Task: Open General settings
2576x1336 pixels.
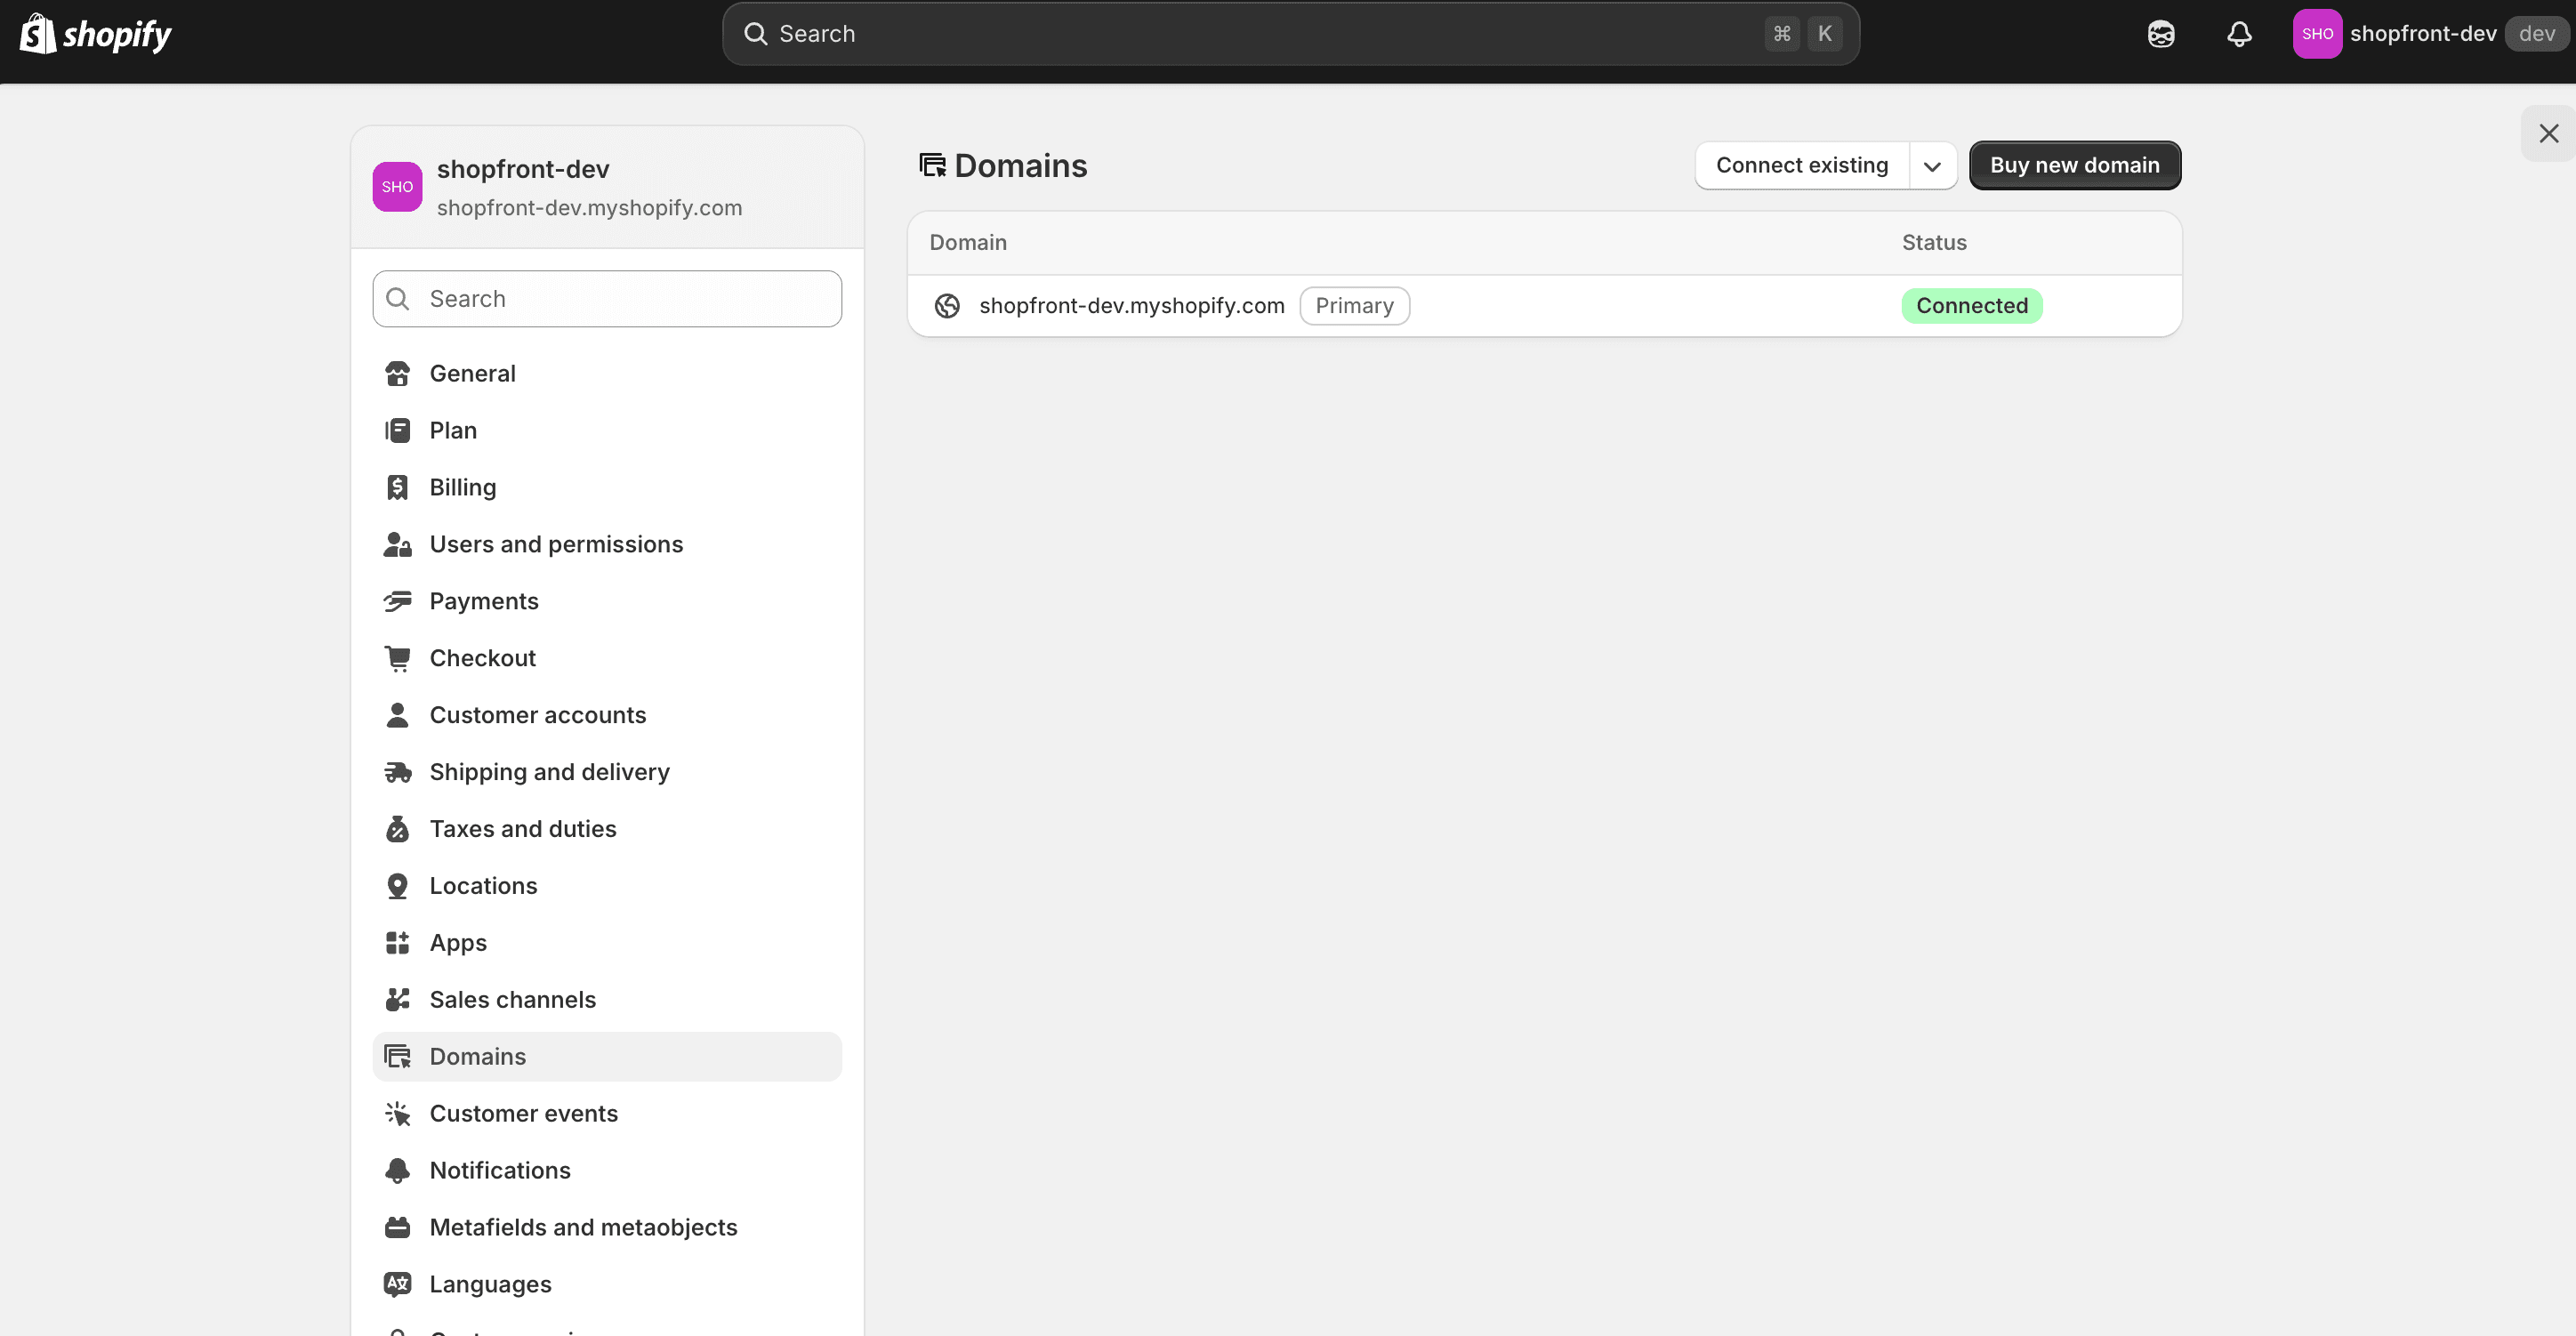Action: click(x=607, y=374)
